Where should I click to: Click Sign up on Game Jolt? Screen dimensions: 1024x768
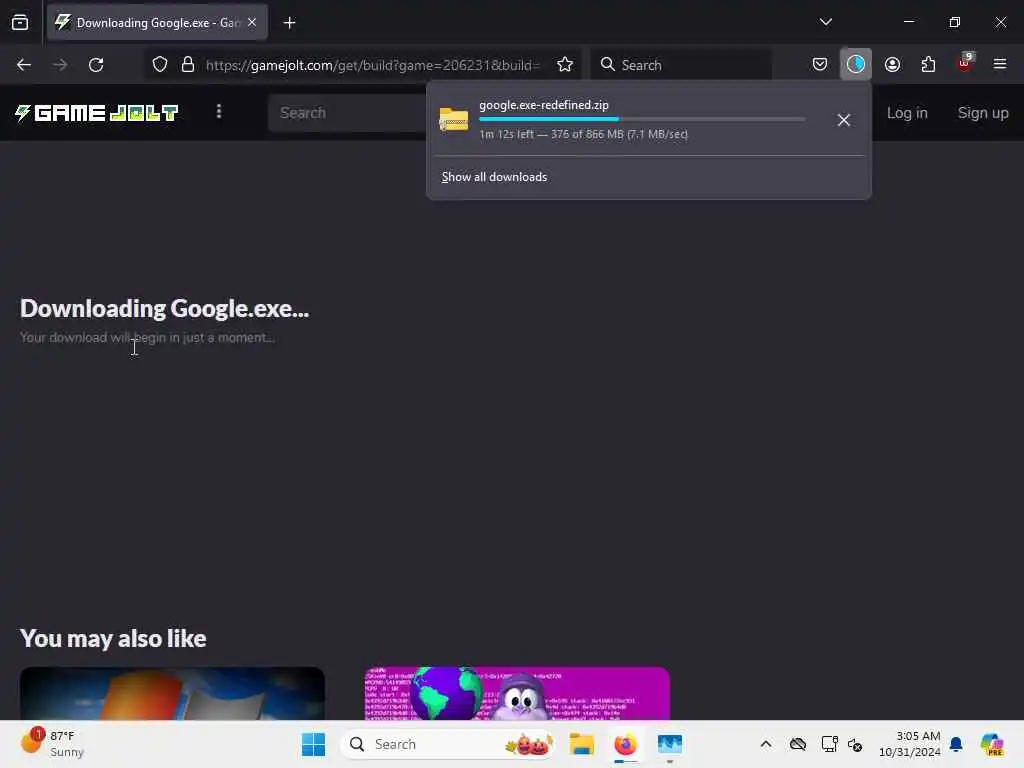click(983, 113)
